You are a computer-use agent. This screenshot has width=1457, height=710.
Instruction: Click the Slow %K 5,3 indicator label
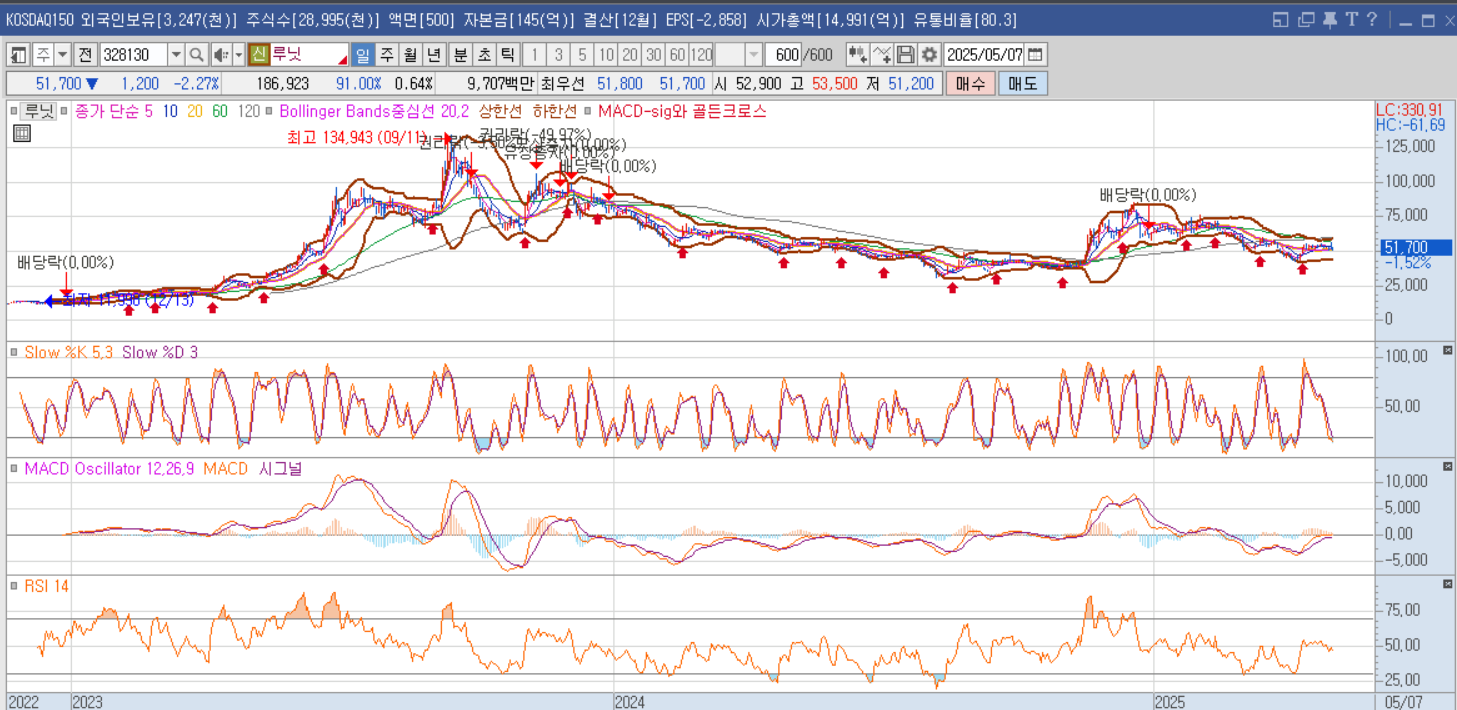tap(69, 352)
